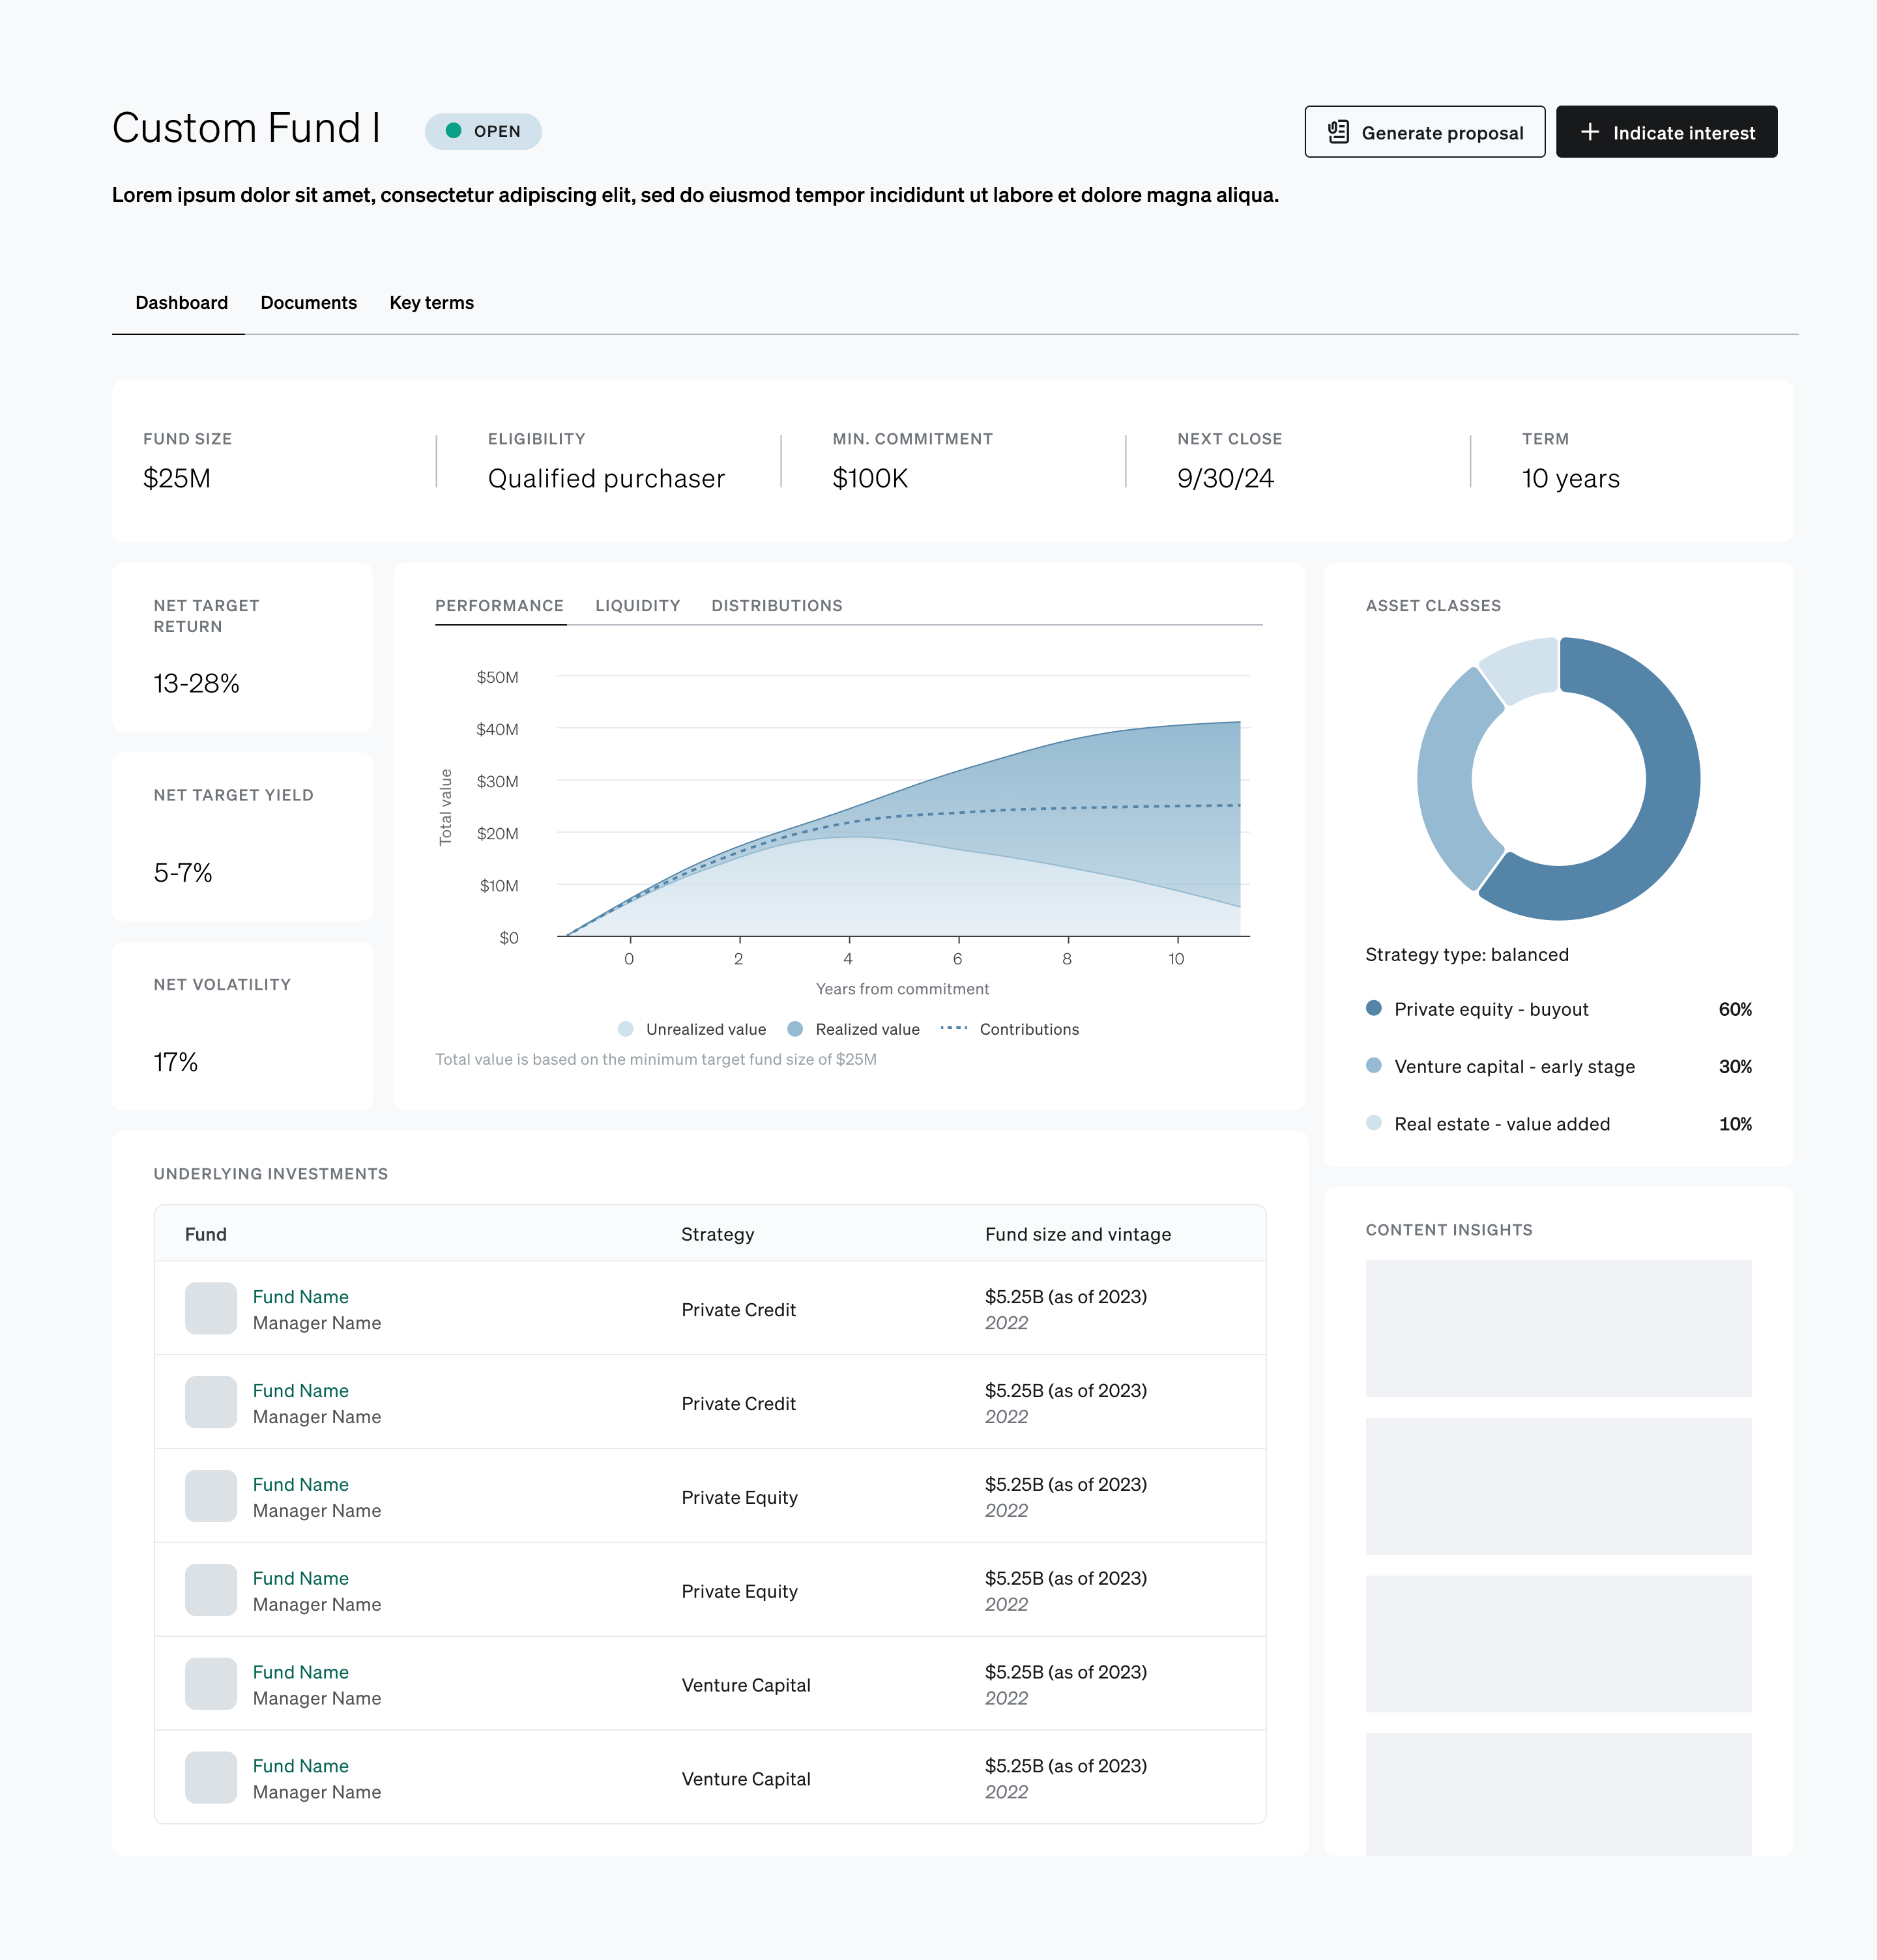The image size is (1877, 1960).
Task: Open the first Content Insights thumbnail
Action: point(1558,1328)
